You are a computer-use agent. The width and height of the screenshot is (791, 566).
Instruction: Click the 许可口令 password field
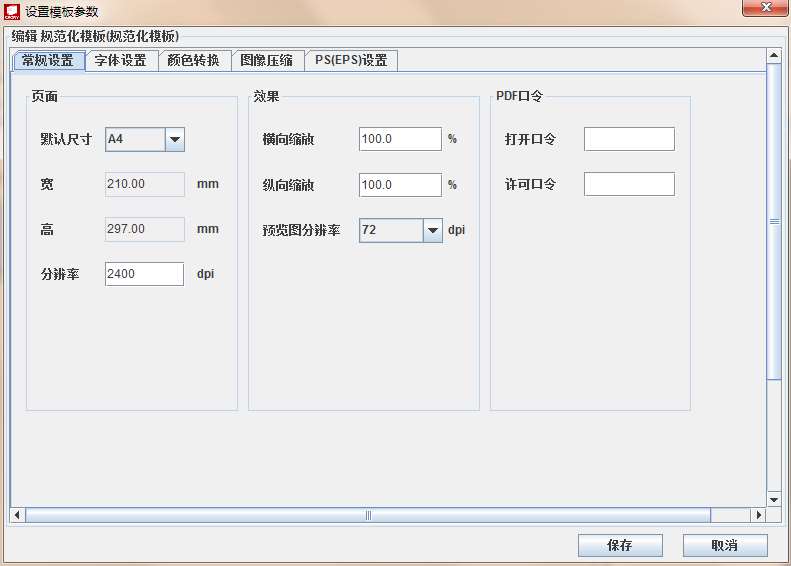(629, 185)
